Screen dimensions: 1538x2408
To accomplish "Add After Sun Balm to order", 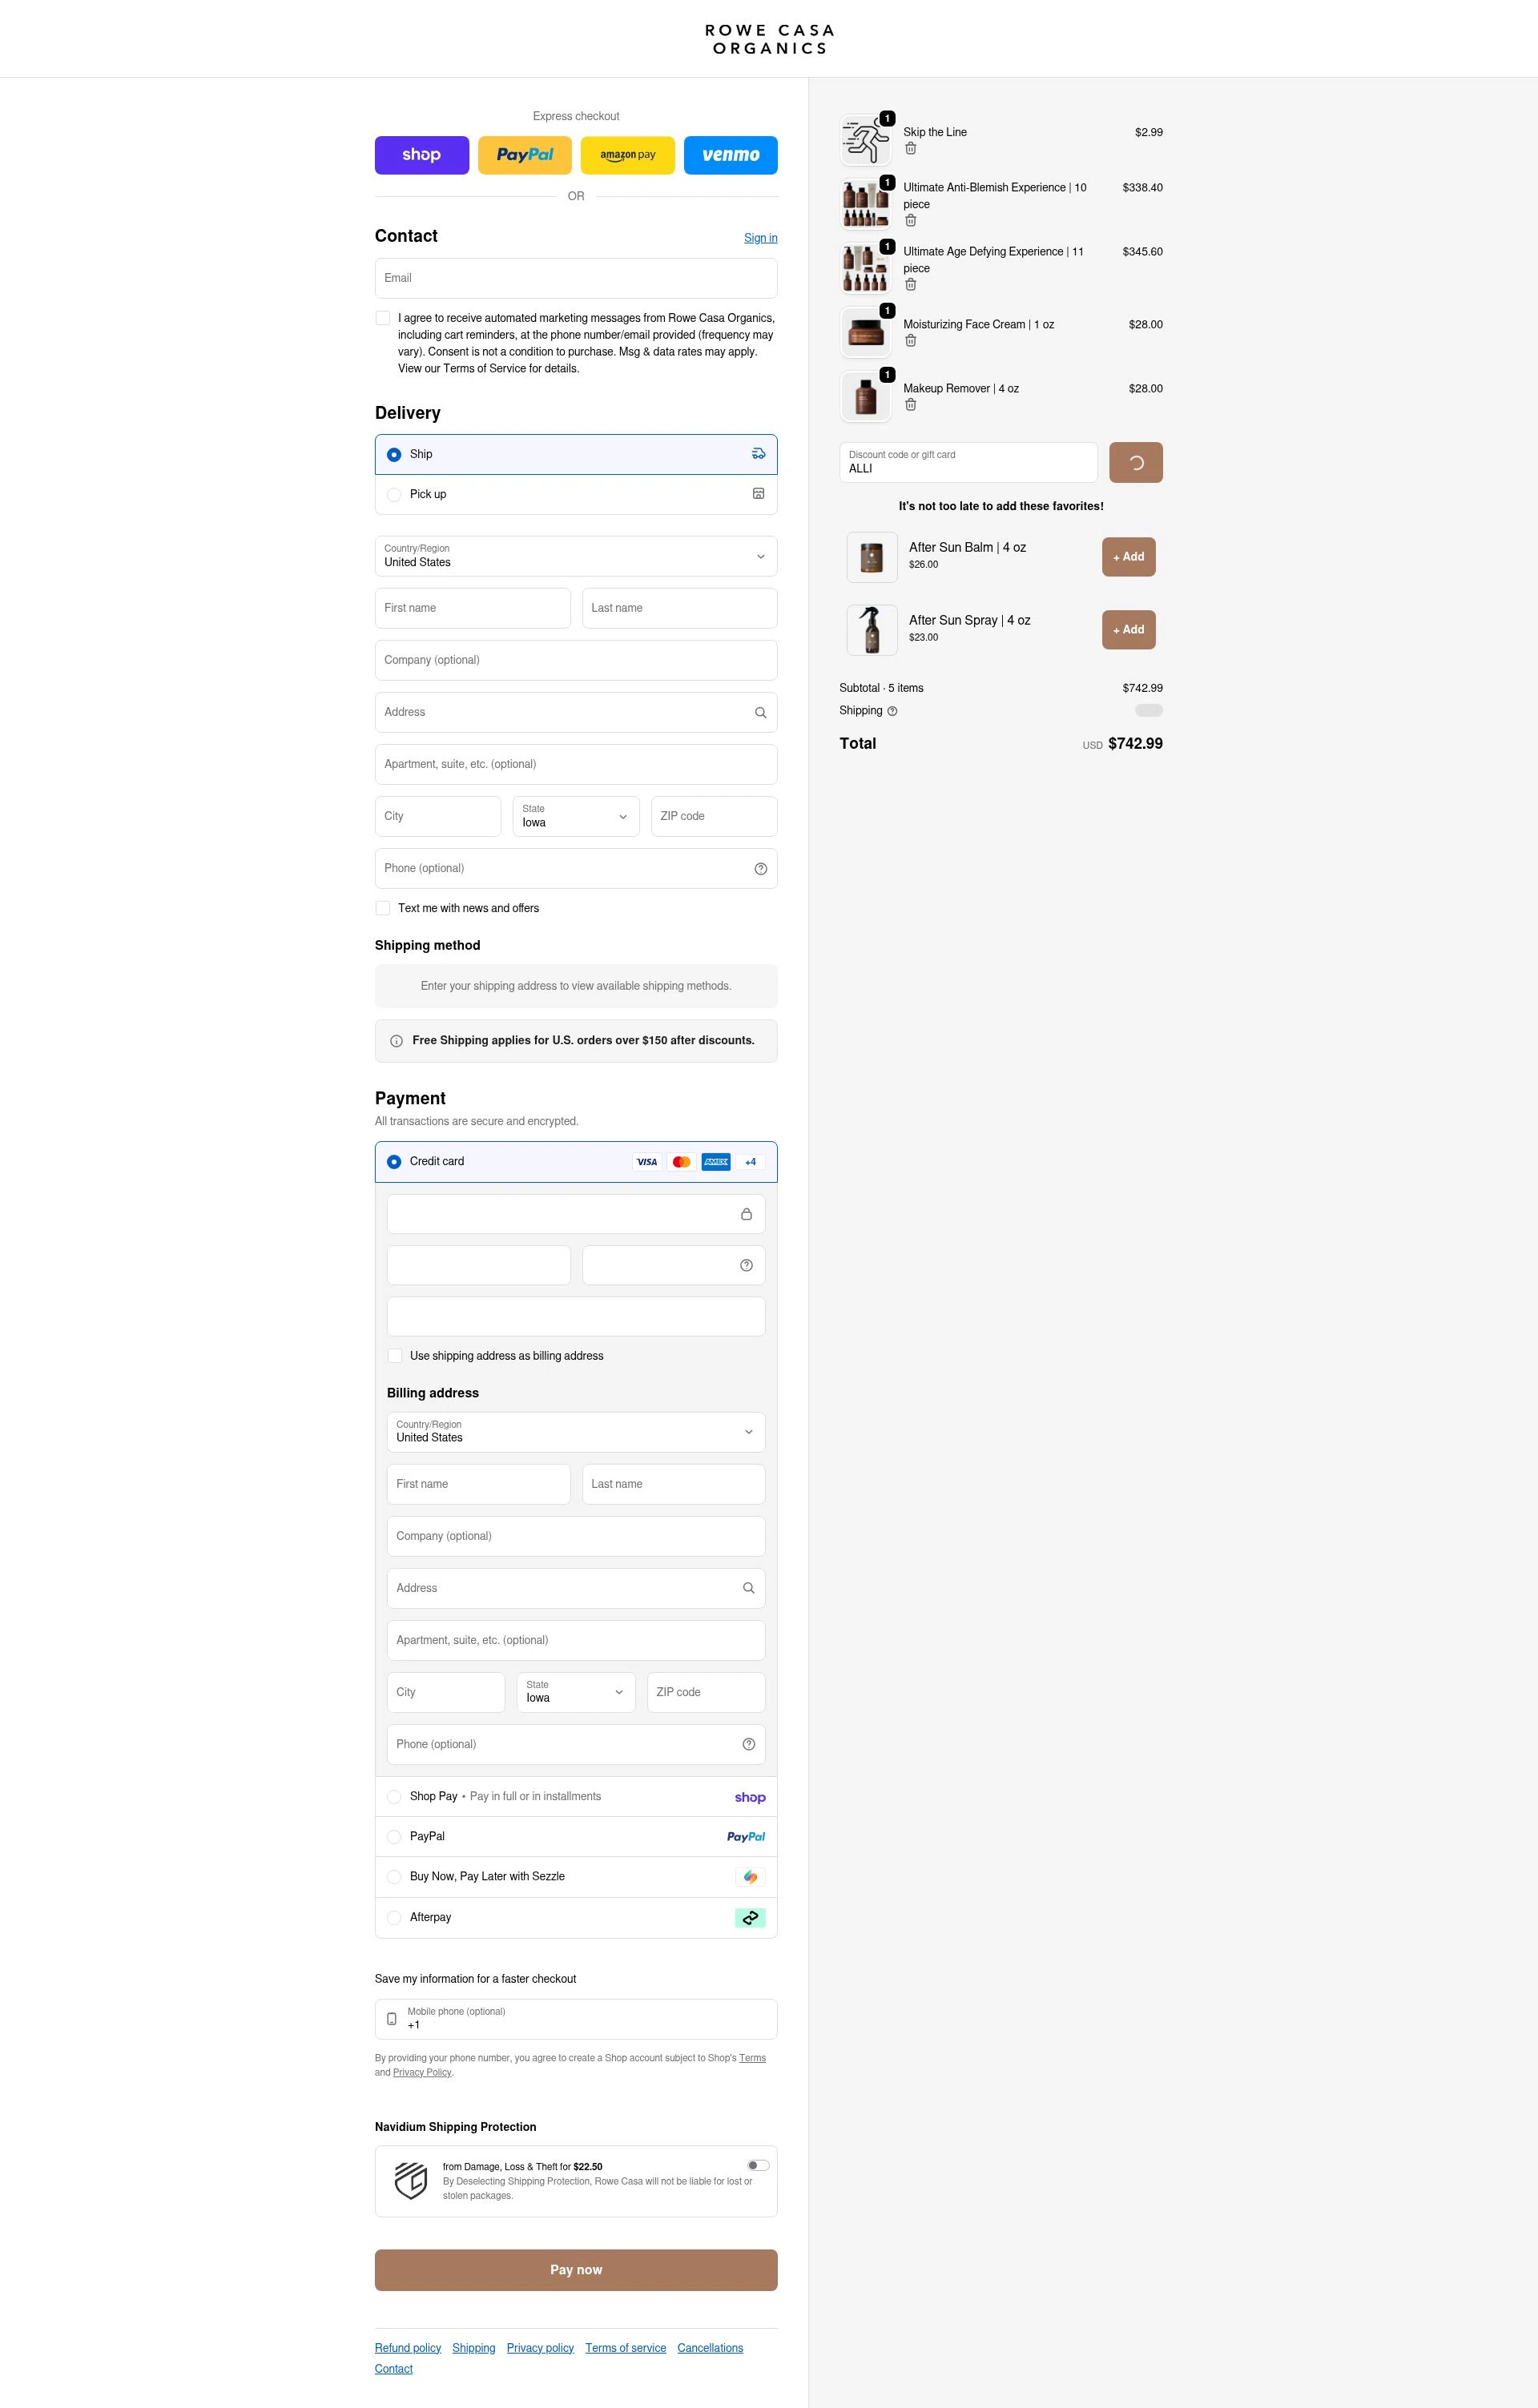I will pos(1128,557).
